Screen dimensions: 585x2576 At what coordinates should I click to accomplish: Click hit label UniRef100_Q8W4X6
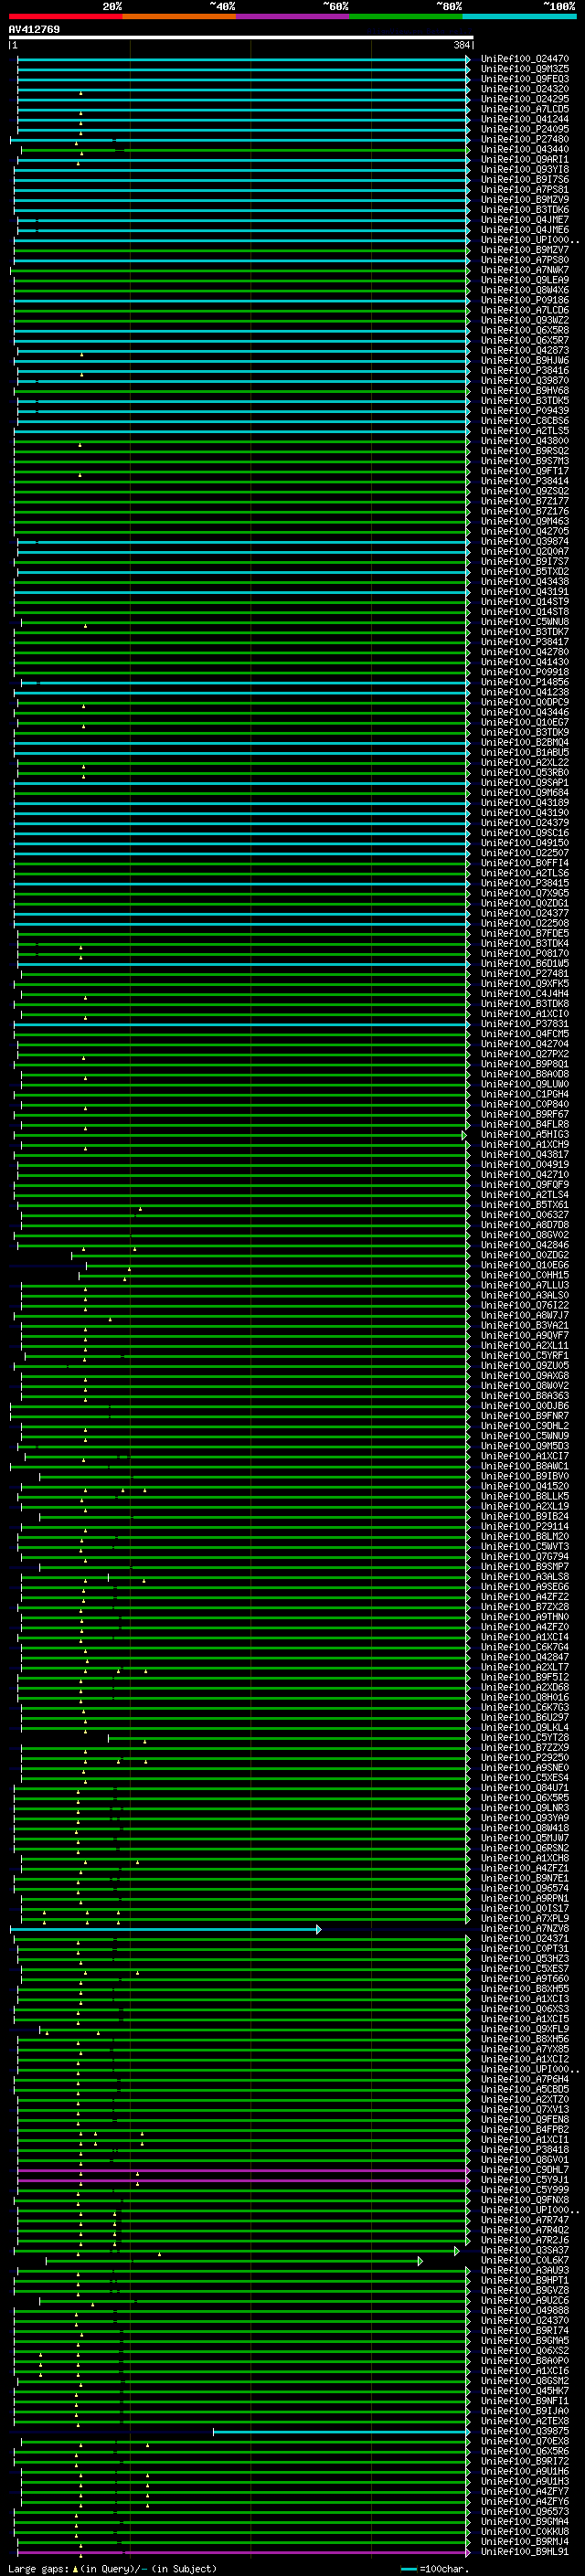(x=525, y=290)
